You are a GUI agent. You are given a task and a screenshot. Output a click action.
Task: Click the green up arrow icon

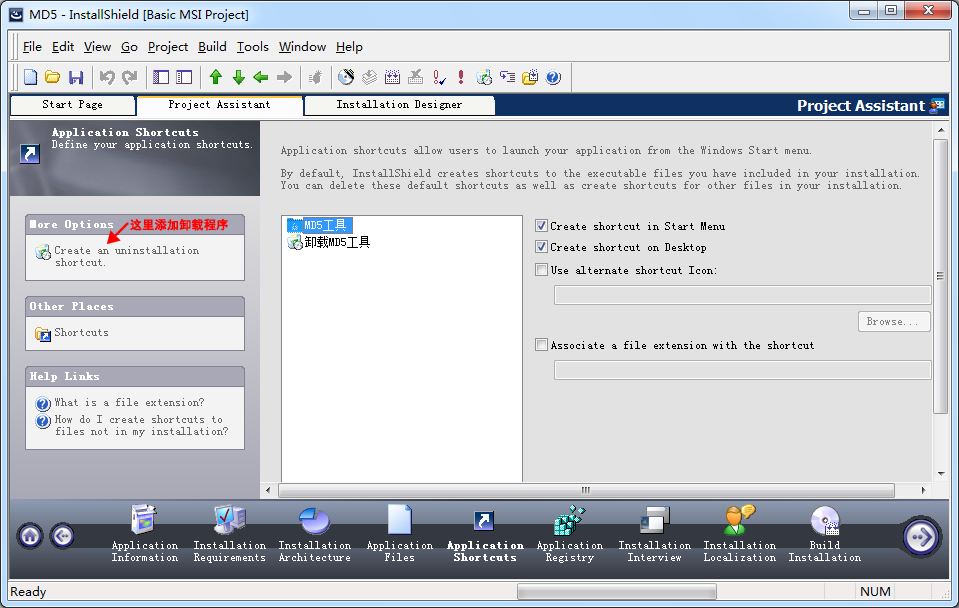pyautogui.click(x=215, y=77)
